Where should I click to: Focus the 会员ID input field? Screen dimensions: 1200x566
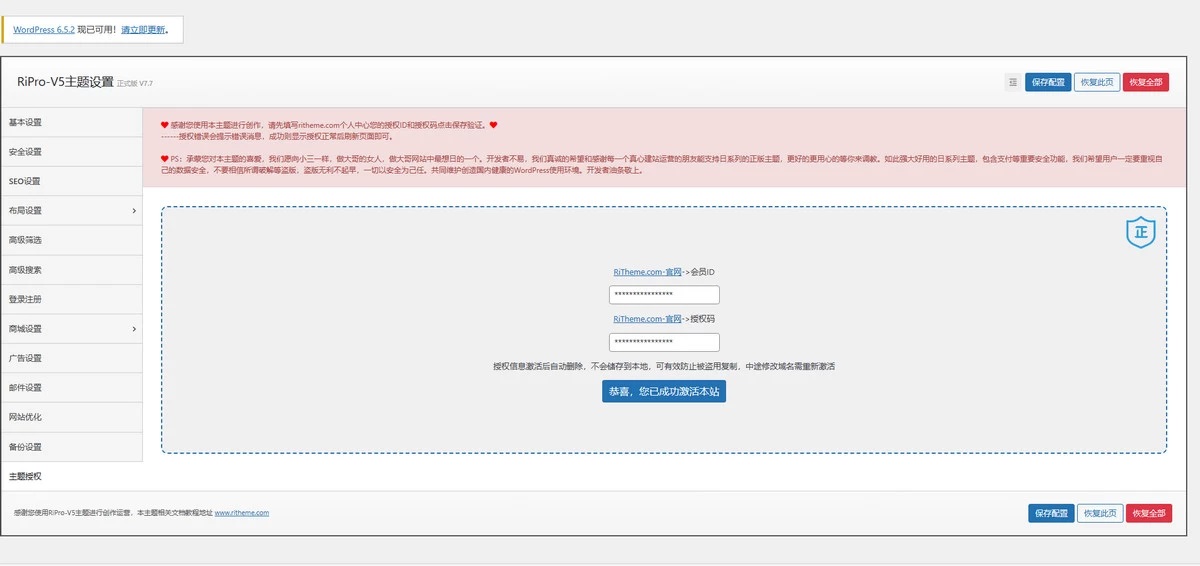[664, 295]
